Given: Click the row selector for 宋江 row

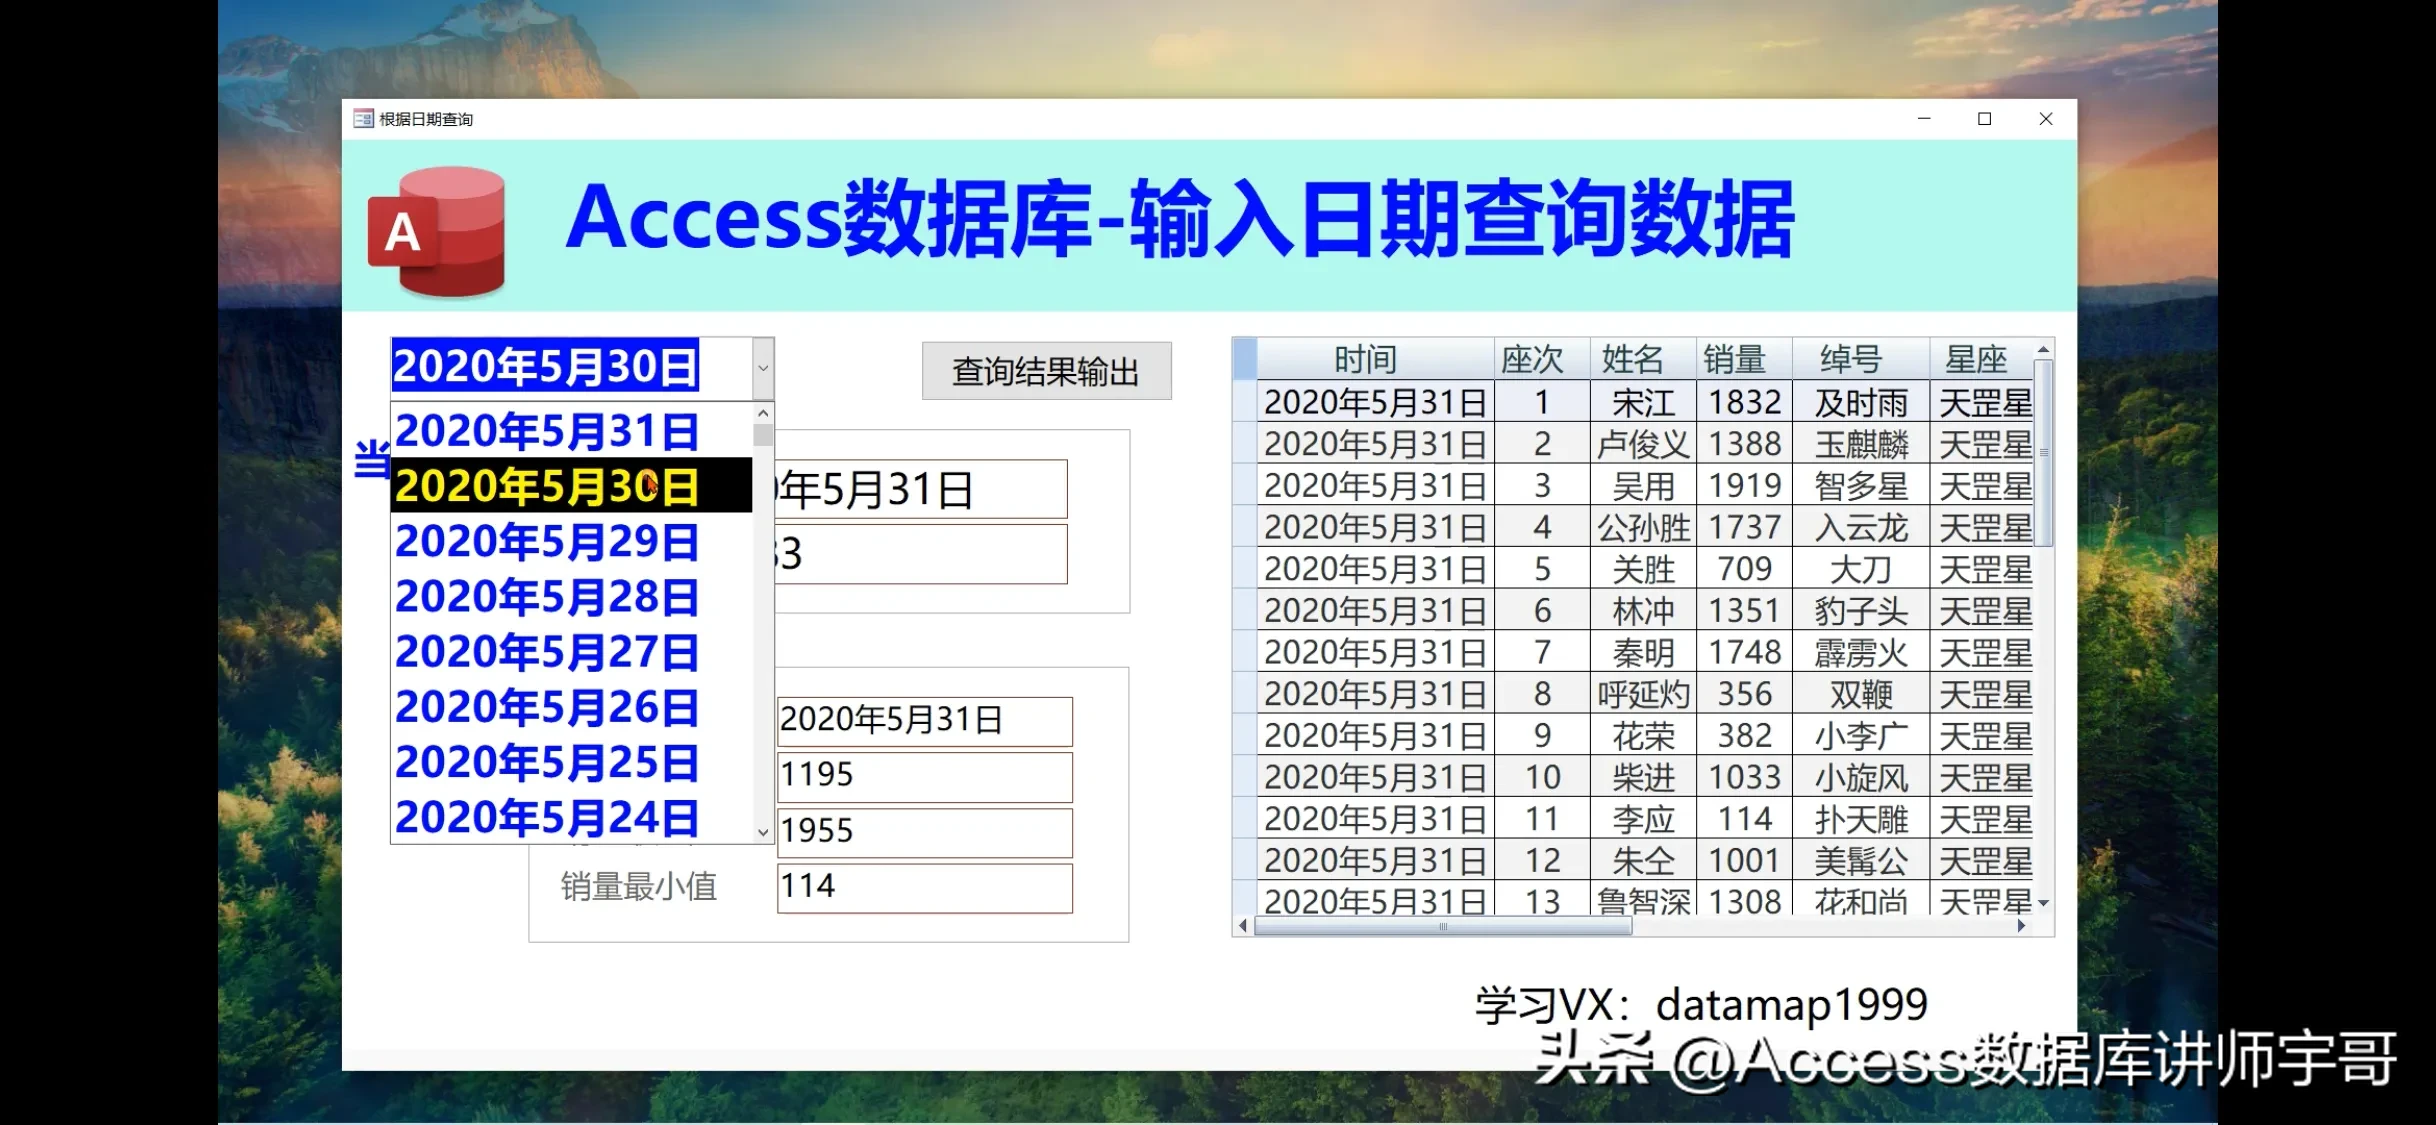Looking at the screenshot, I should pos(1245,402).
